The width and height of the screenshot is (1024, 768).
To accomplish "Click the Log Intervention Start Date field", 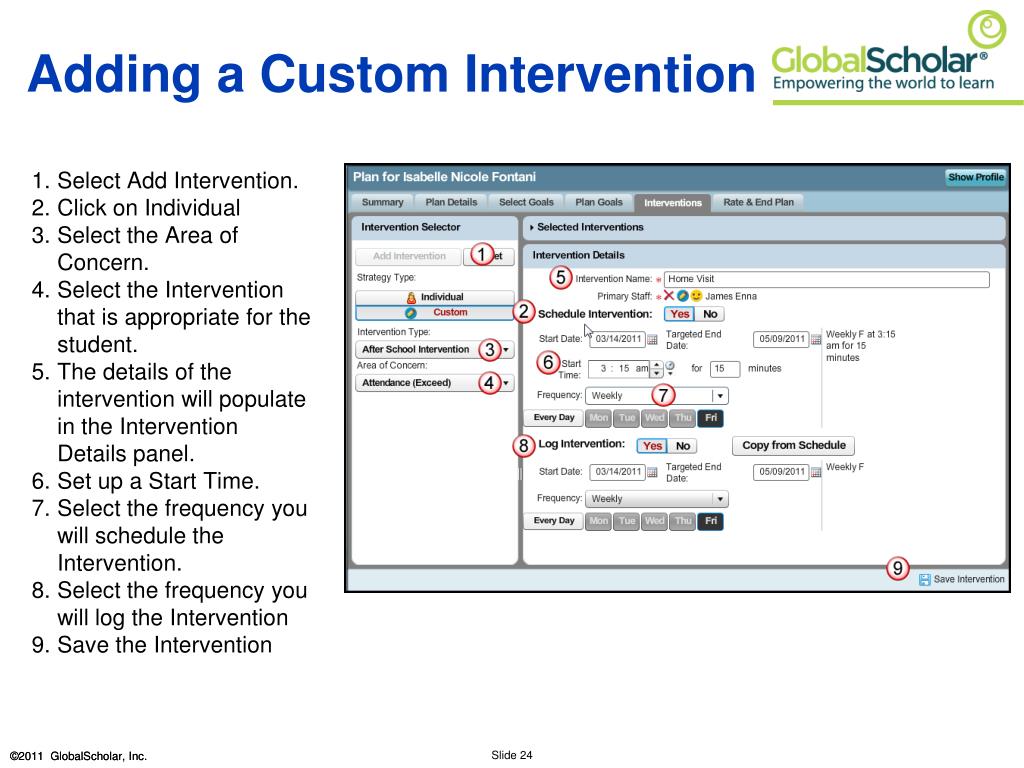I will pyautogui.click(x=618, y=472).
